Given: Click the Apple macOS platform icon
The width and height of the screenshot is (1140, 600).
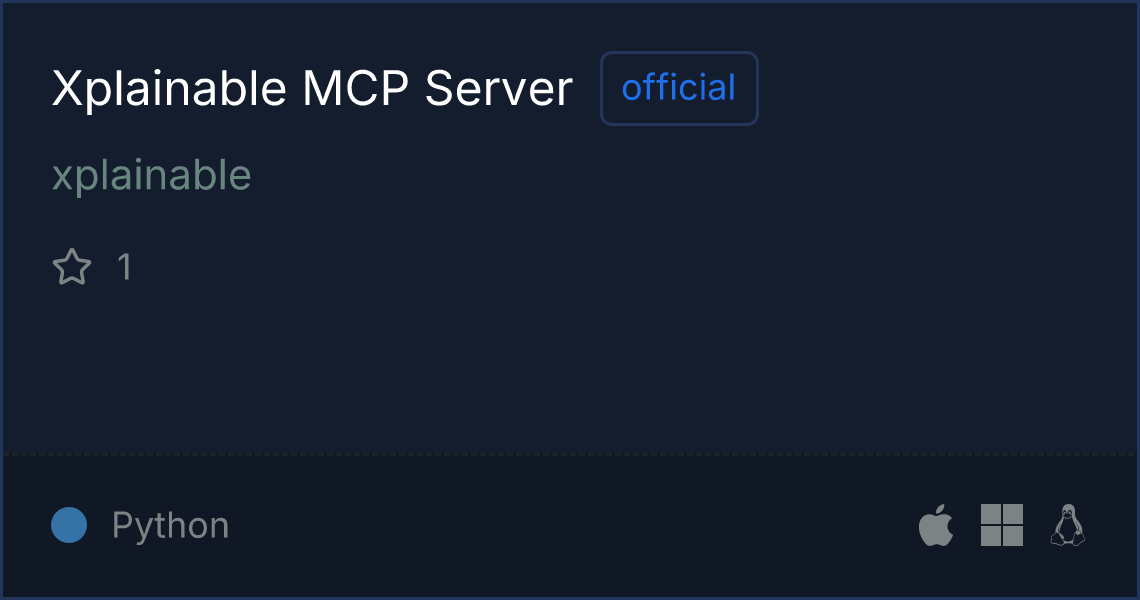Looking at the screenshot, I should tap(936, 524).
